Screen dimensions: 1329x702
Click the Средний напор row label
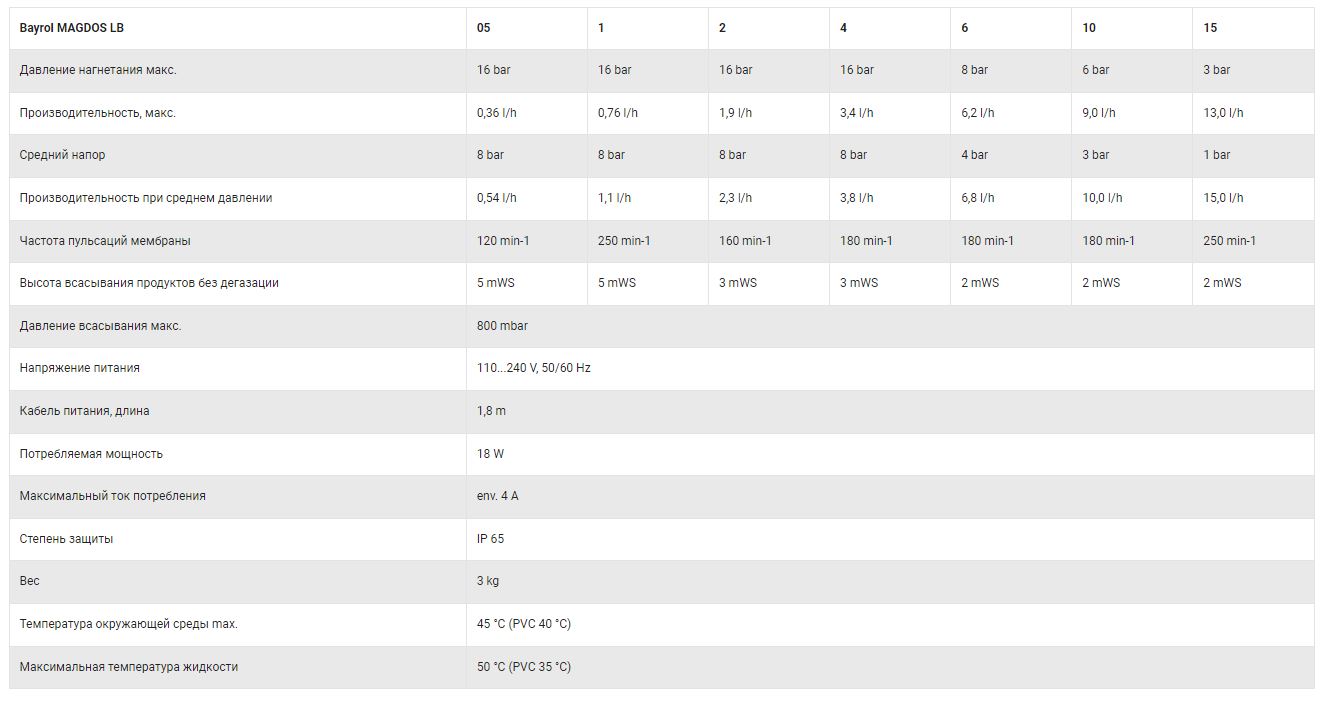click(62, 155)
